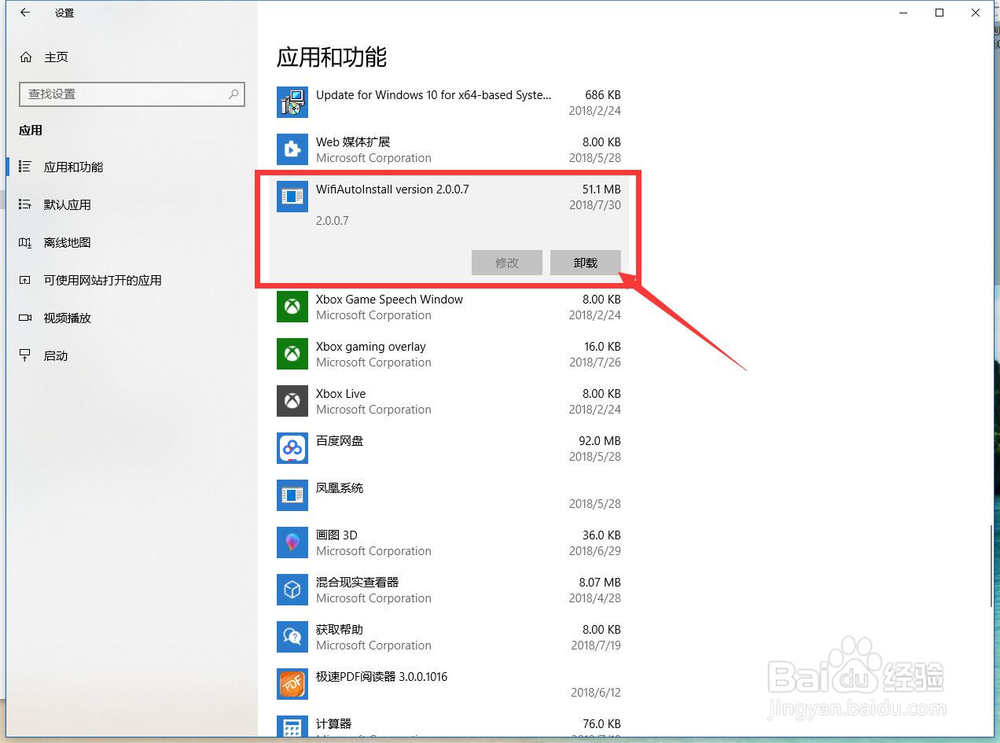
Task: Open the 默认应用 page
Action: (x=67, y=205)
